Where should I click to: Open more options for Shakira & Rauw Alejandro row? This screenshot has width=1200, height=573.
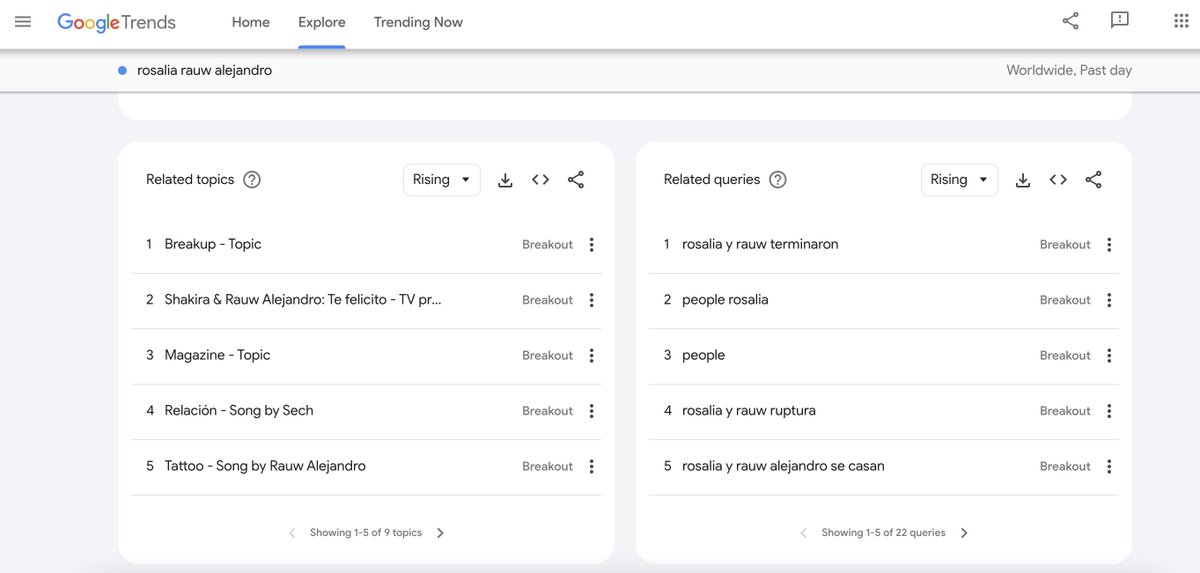click(591, 300)
